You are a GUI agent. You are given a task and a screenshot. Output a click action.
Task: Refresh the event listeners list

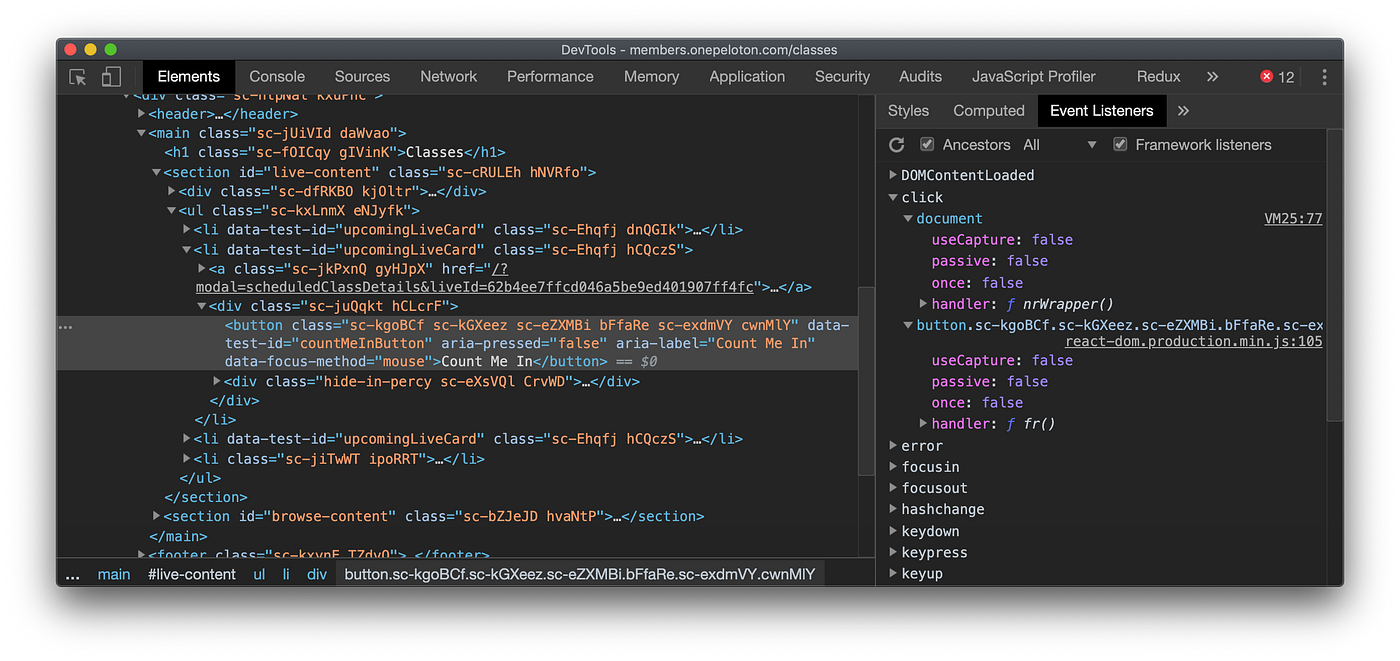tap(897, 145)
